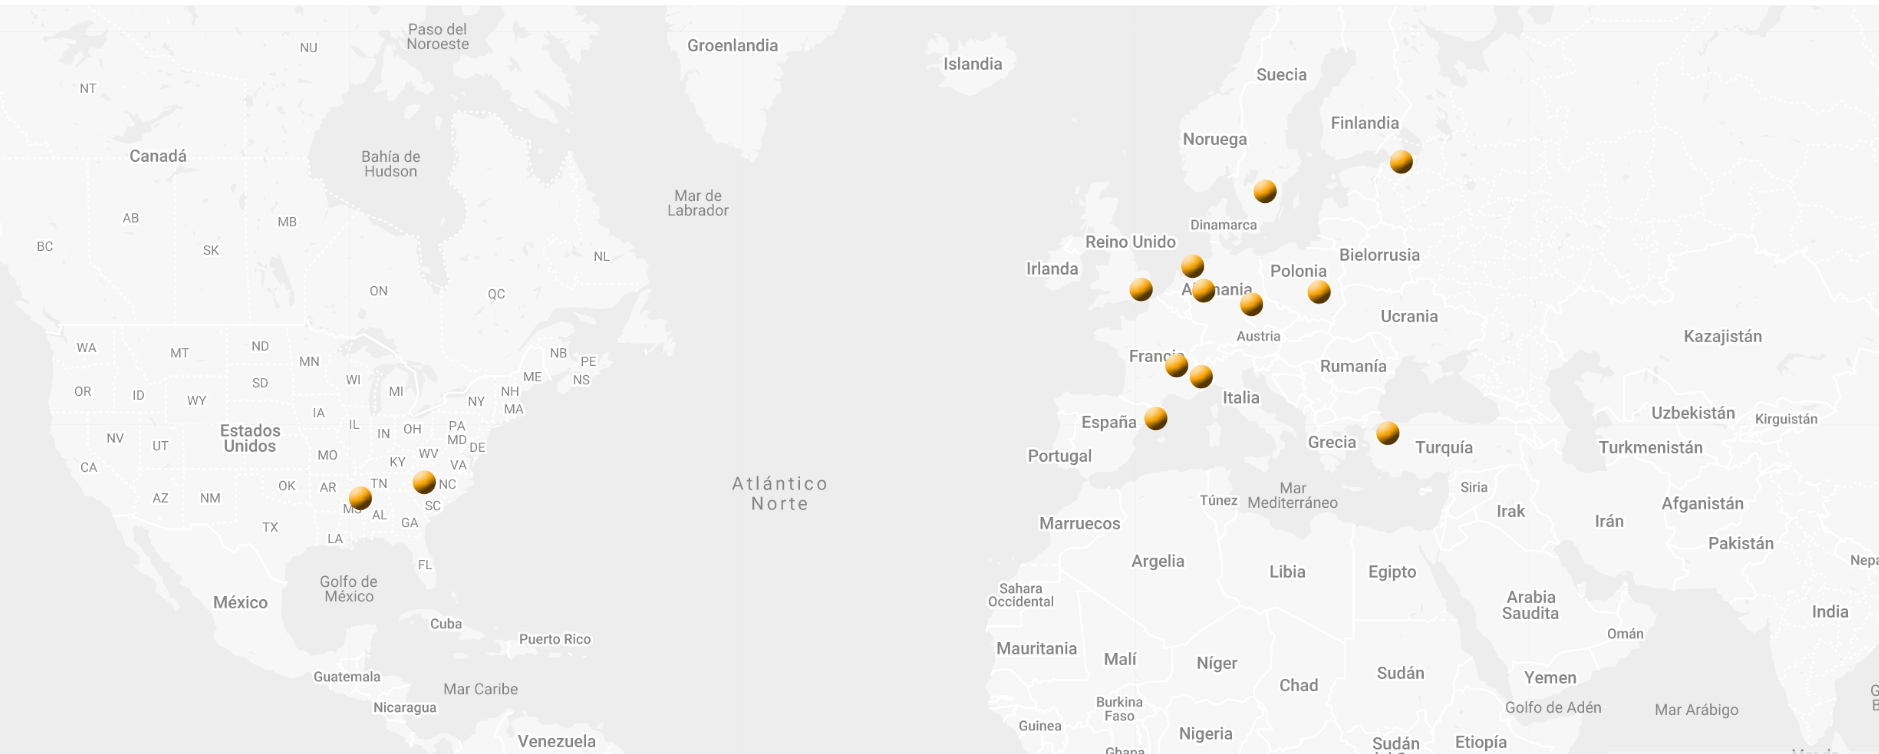
Task: Open the marker southeast of the Finlandia label
Action: (x=1401, y=161)
